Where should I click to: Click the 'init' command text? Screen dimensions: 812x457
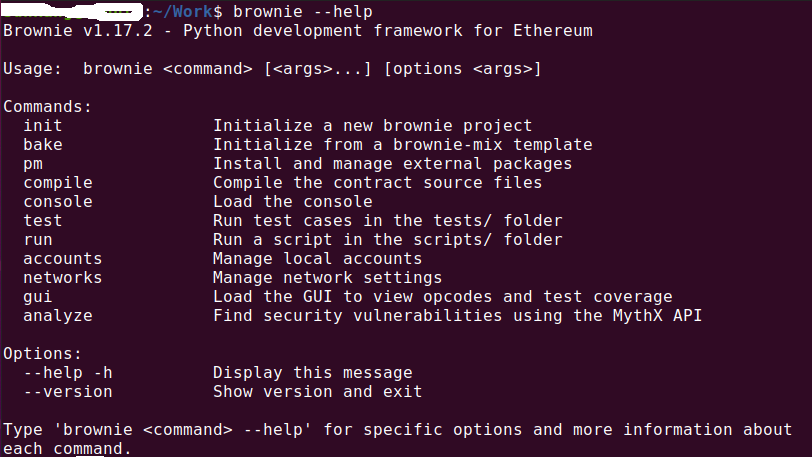pyautogui.click(x=42, y=125)
